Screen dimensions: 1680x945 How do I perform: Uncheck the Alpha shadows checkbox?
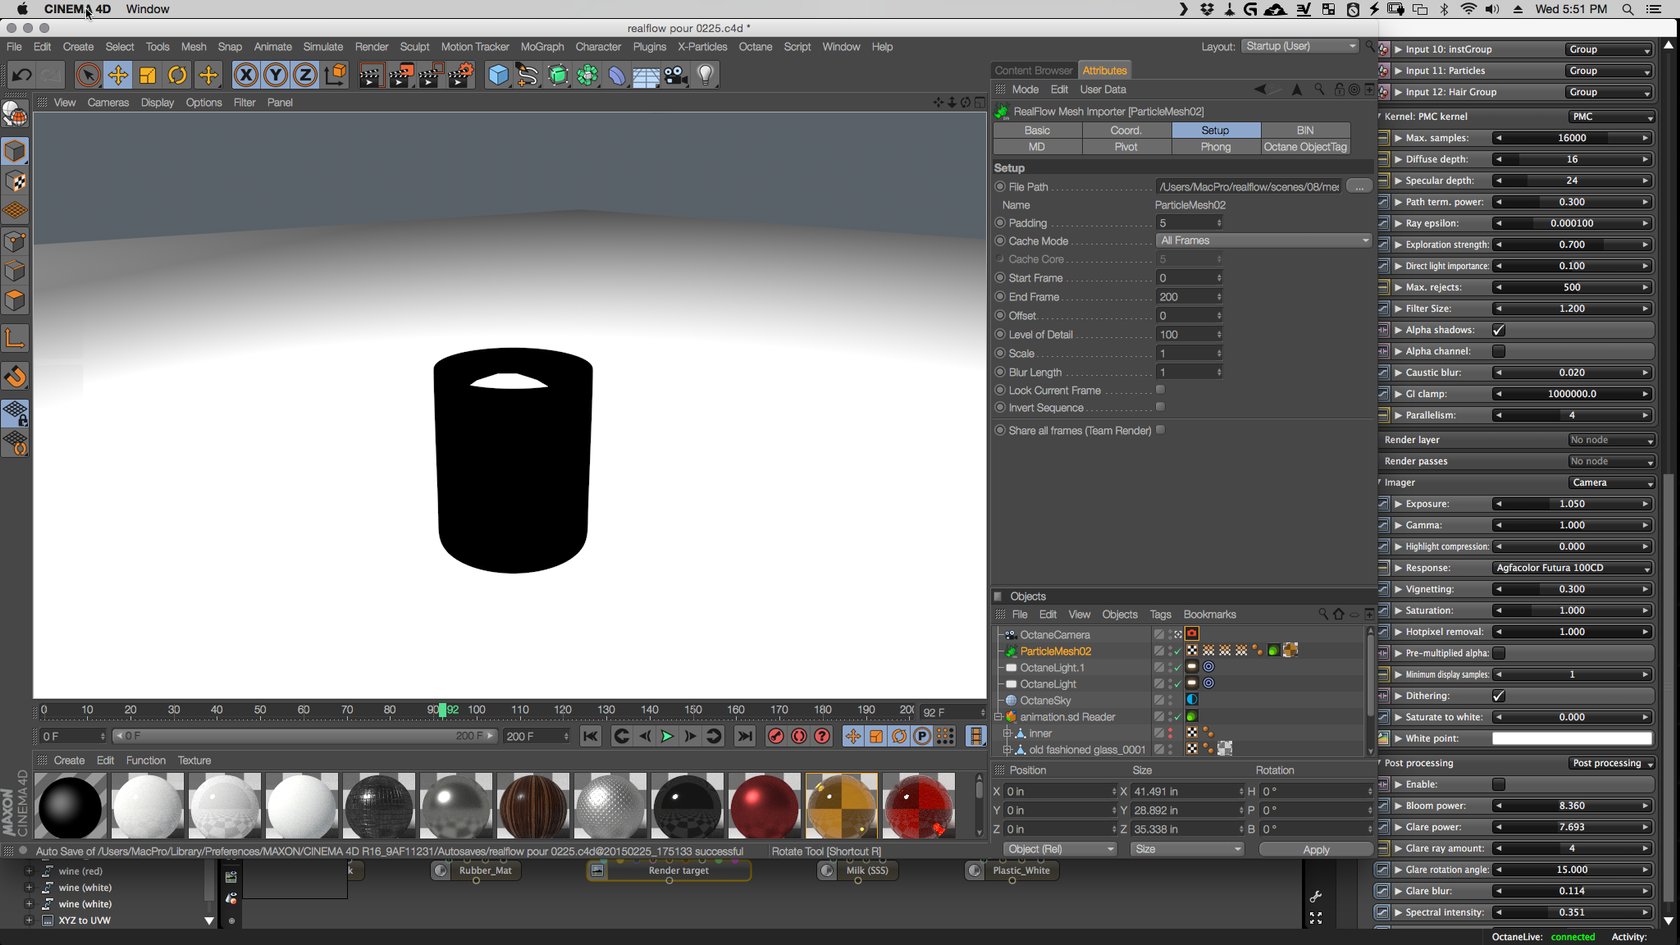tap(1498, 330)
